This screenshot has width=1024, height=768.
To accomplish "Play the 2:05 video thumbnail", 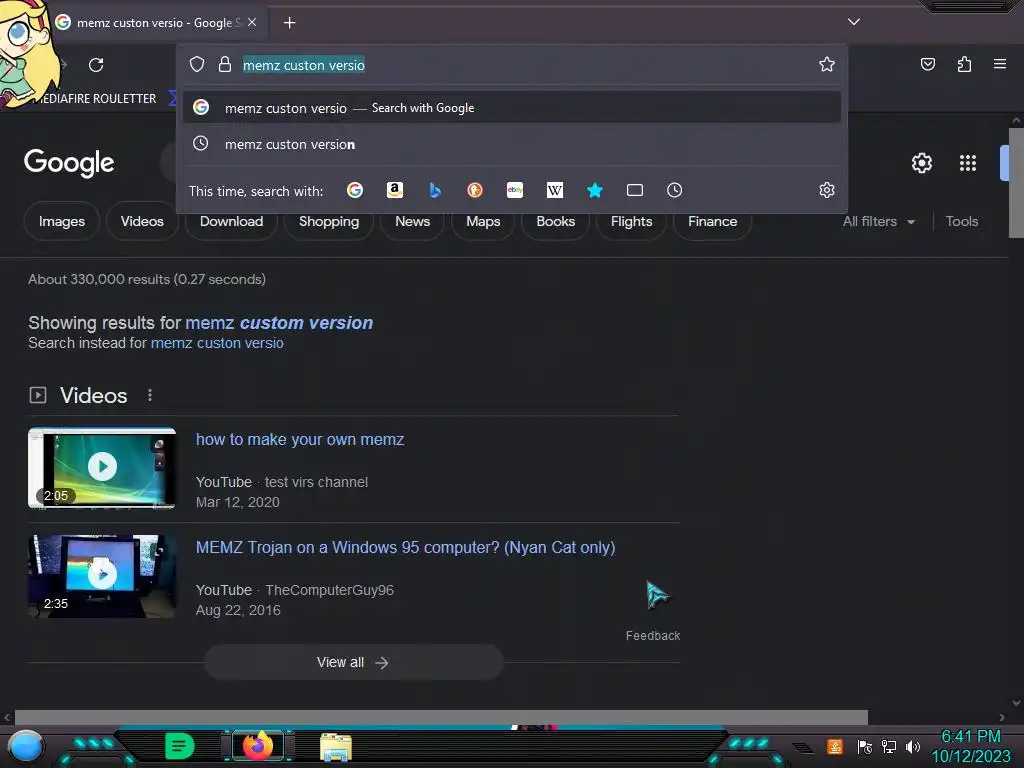I will [102, 468].
